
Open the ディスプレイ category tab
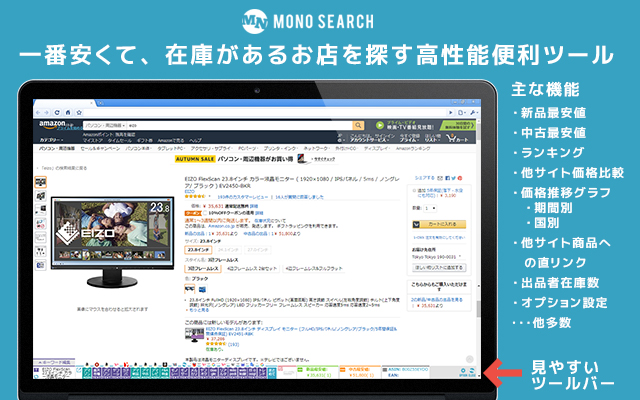coord(377,149)
